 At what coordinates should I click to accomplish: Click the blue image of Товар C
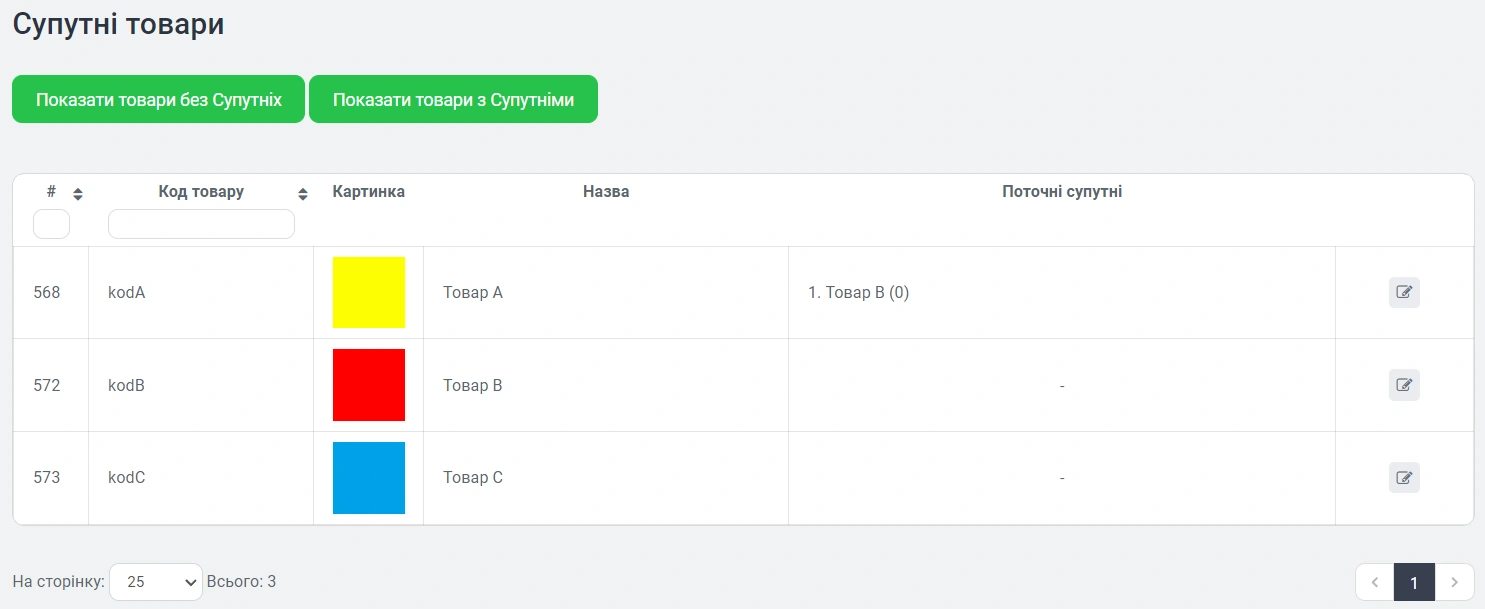[x=369, y=478]
